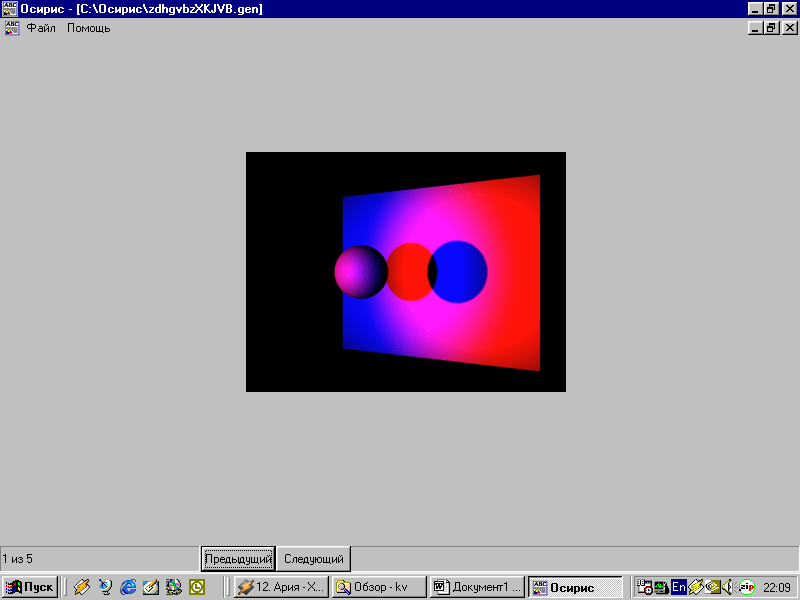Click the Осирис document icon beside the Файл menu
800x600 pixels.
tap(12, 28)
